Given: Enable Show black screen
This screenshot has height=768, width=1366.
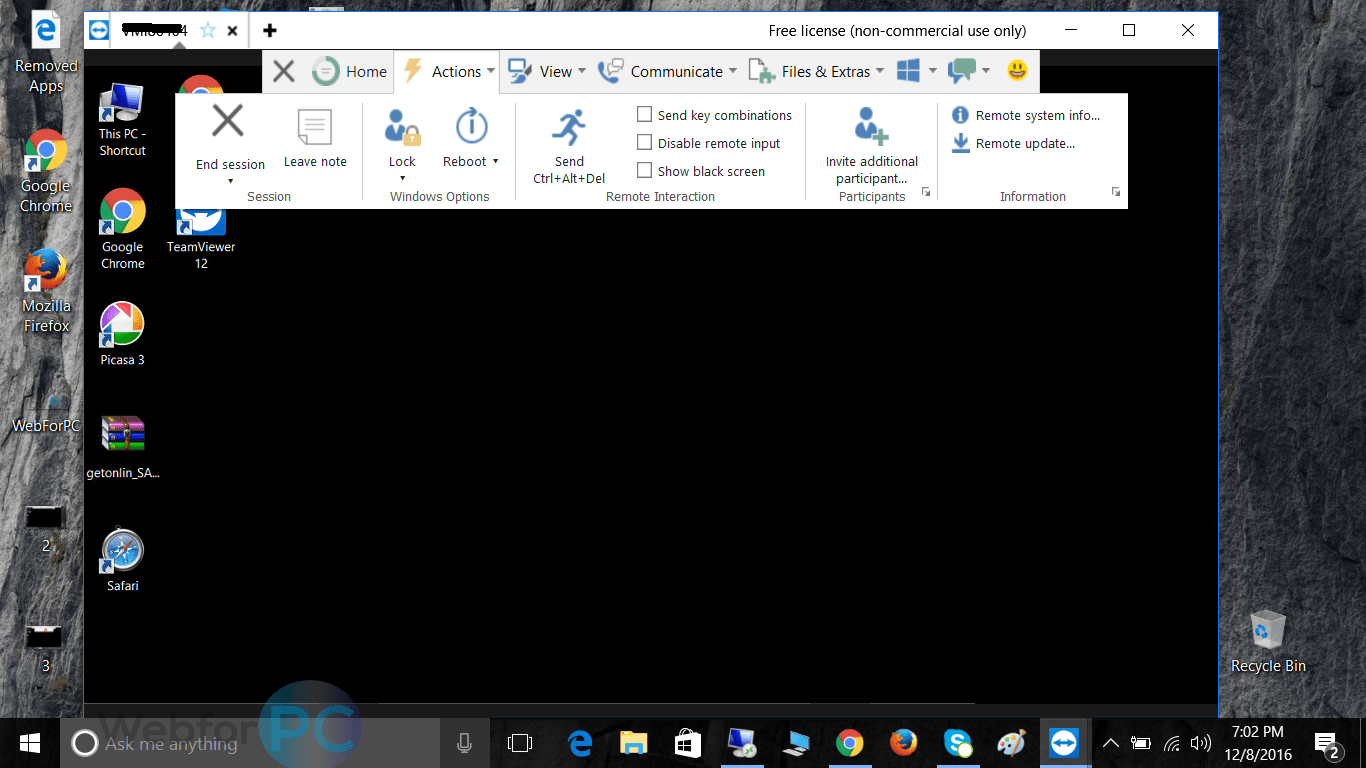Looking at the screenshot, I should pos(644,170).
